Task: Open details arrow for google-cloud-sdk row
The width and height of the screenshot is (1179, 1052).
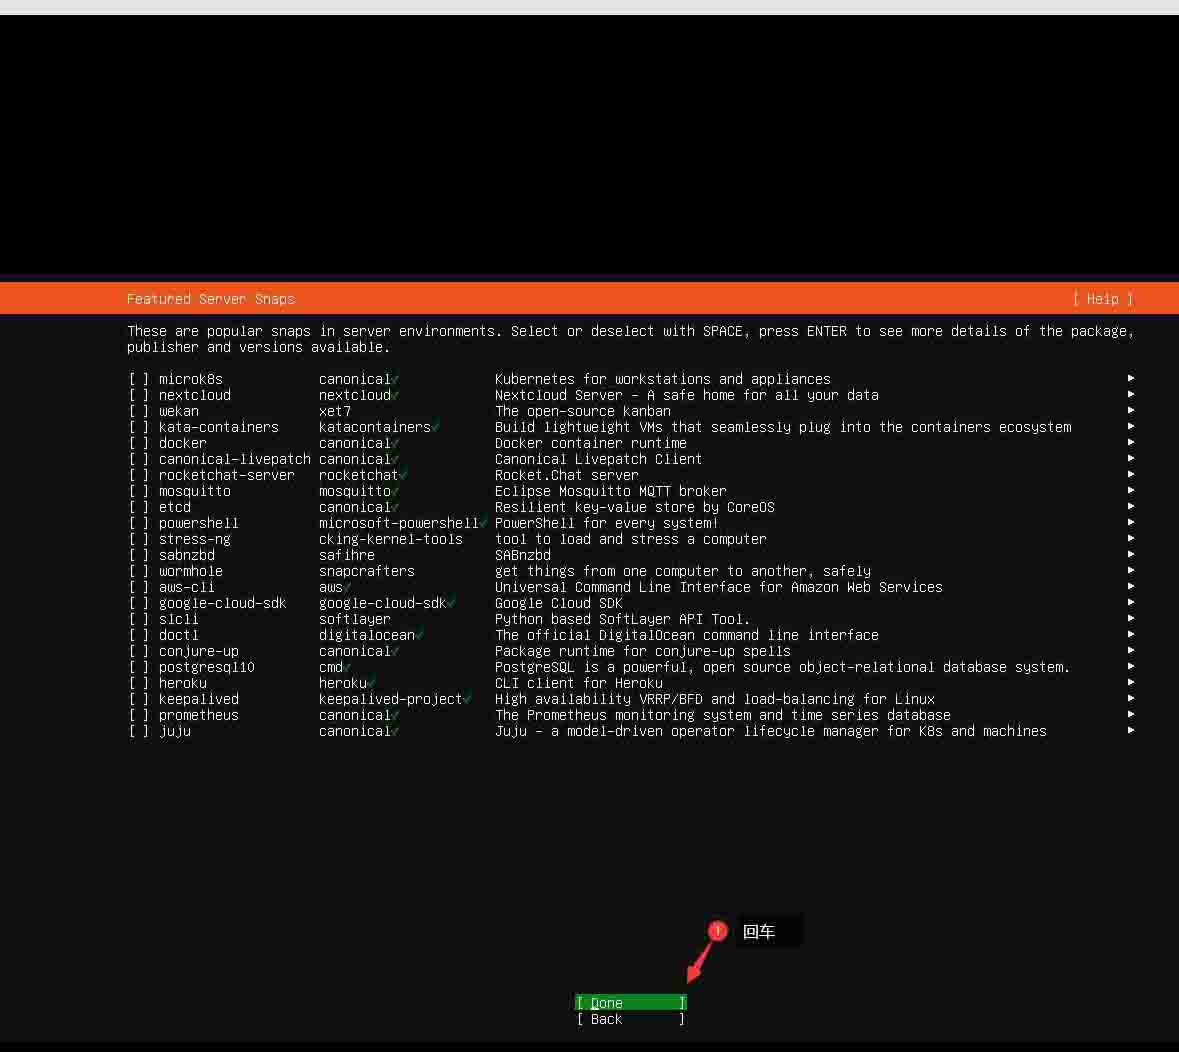Action: 1130,602
